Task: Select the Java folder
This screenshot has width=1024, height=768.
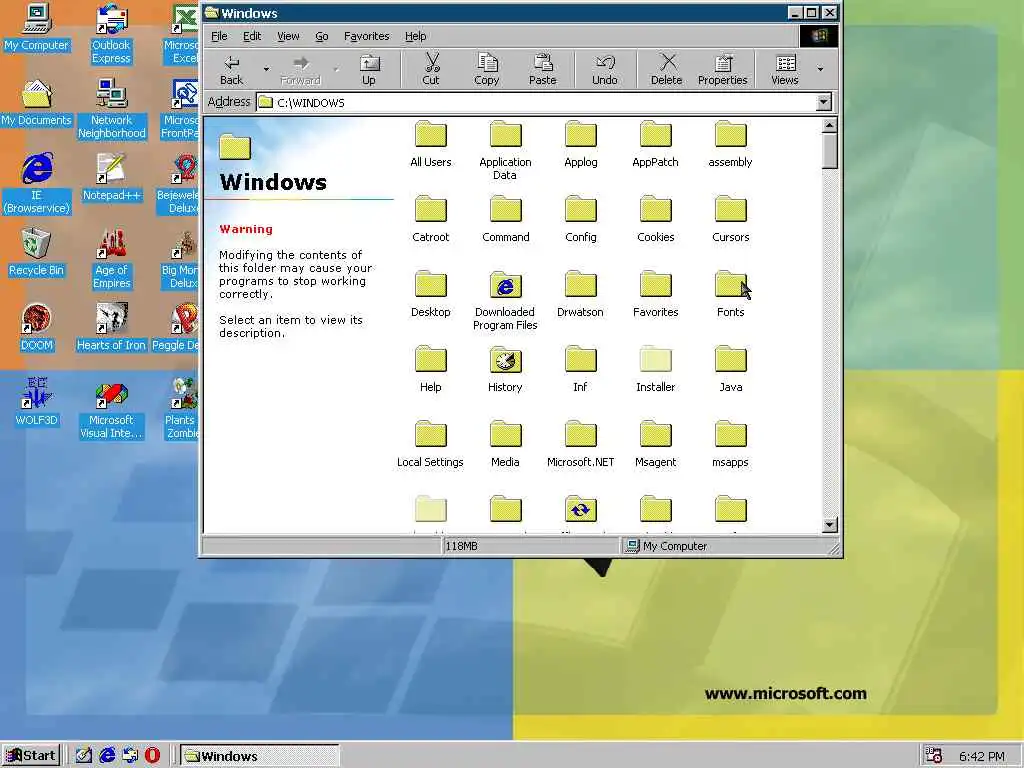Action: pos(731,370)
